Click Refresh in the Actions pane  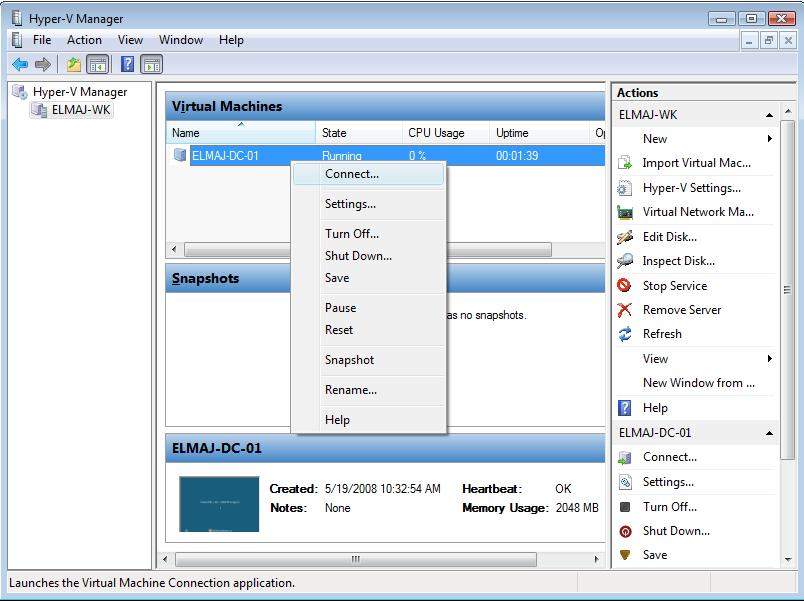pos(662,334)
